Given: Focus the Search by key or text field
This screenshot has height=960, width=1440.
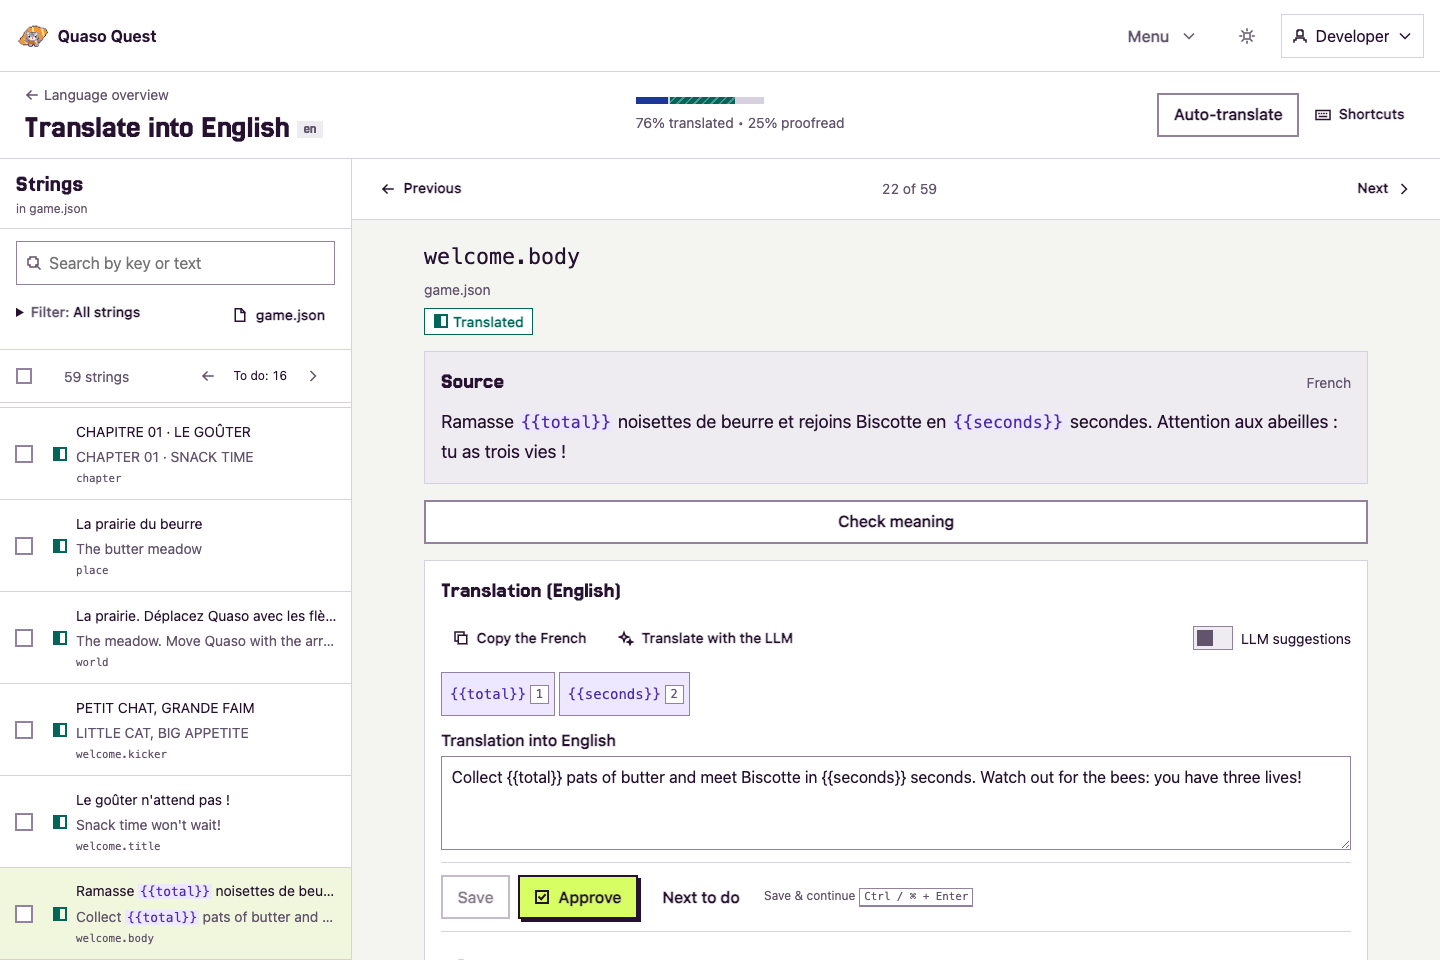Looking at the screenshot, I should pyautogui.click(x=176, y=263).
